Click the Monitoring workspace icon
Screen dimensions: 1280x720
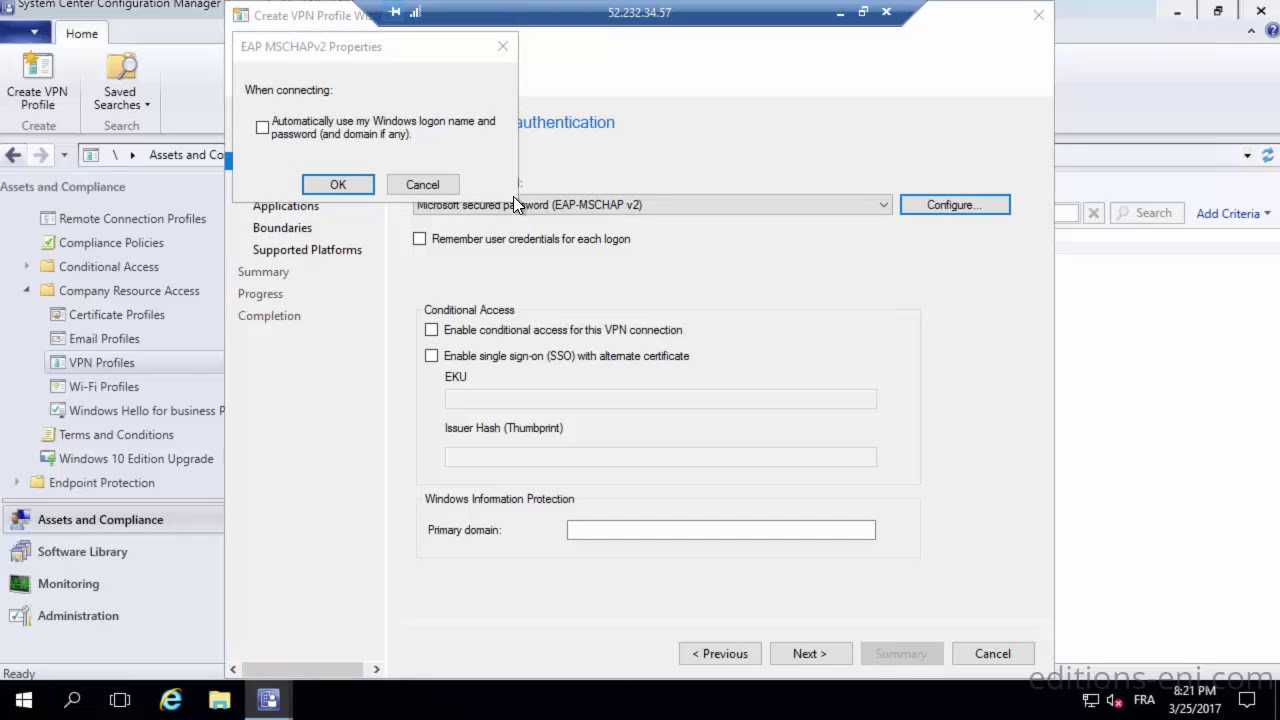20,583
